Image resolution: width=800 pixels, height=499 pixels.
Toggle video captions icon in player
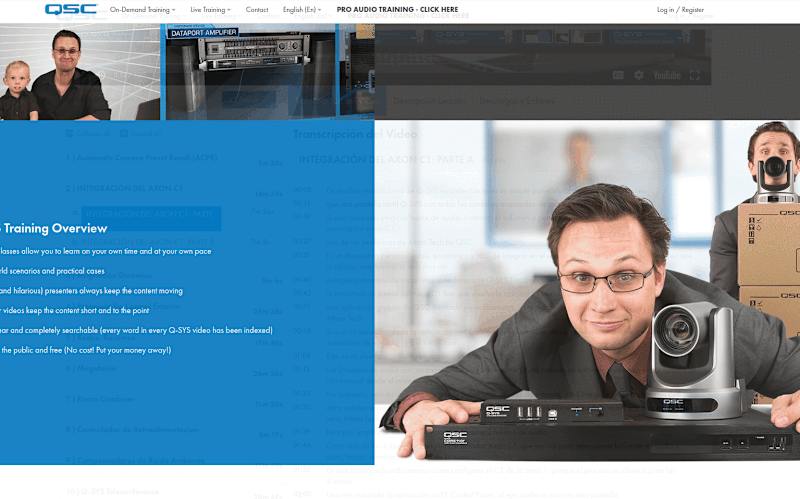coord(618,76)
